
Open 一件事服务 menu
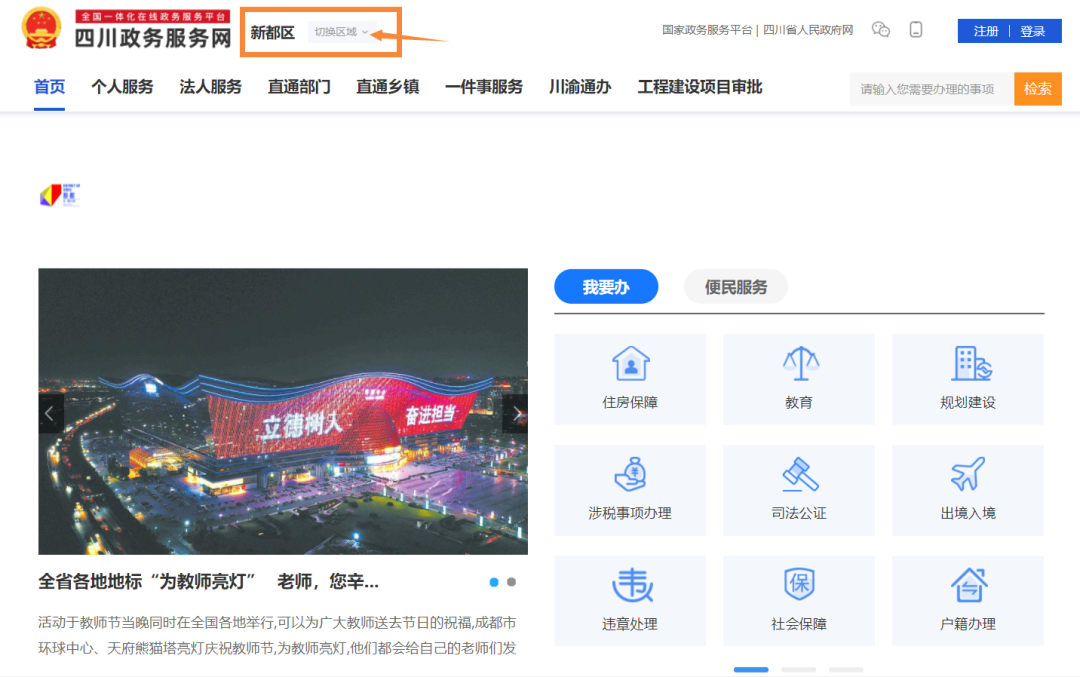[x=484, y=87]
